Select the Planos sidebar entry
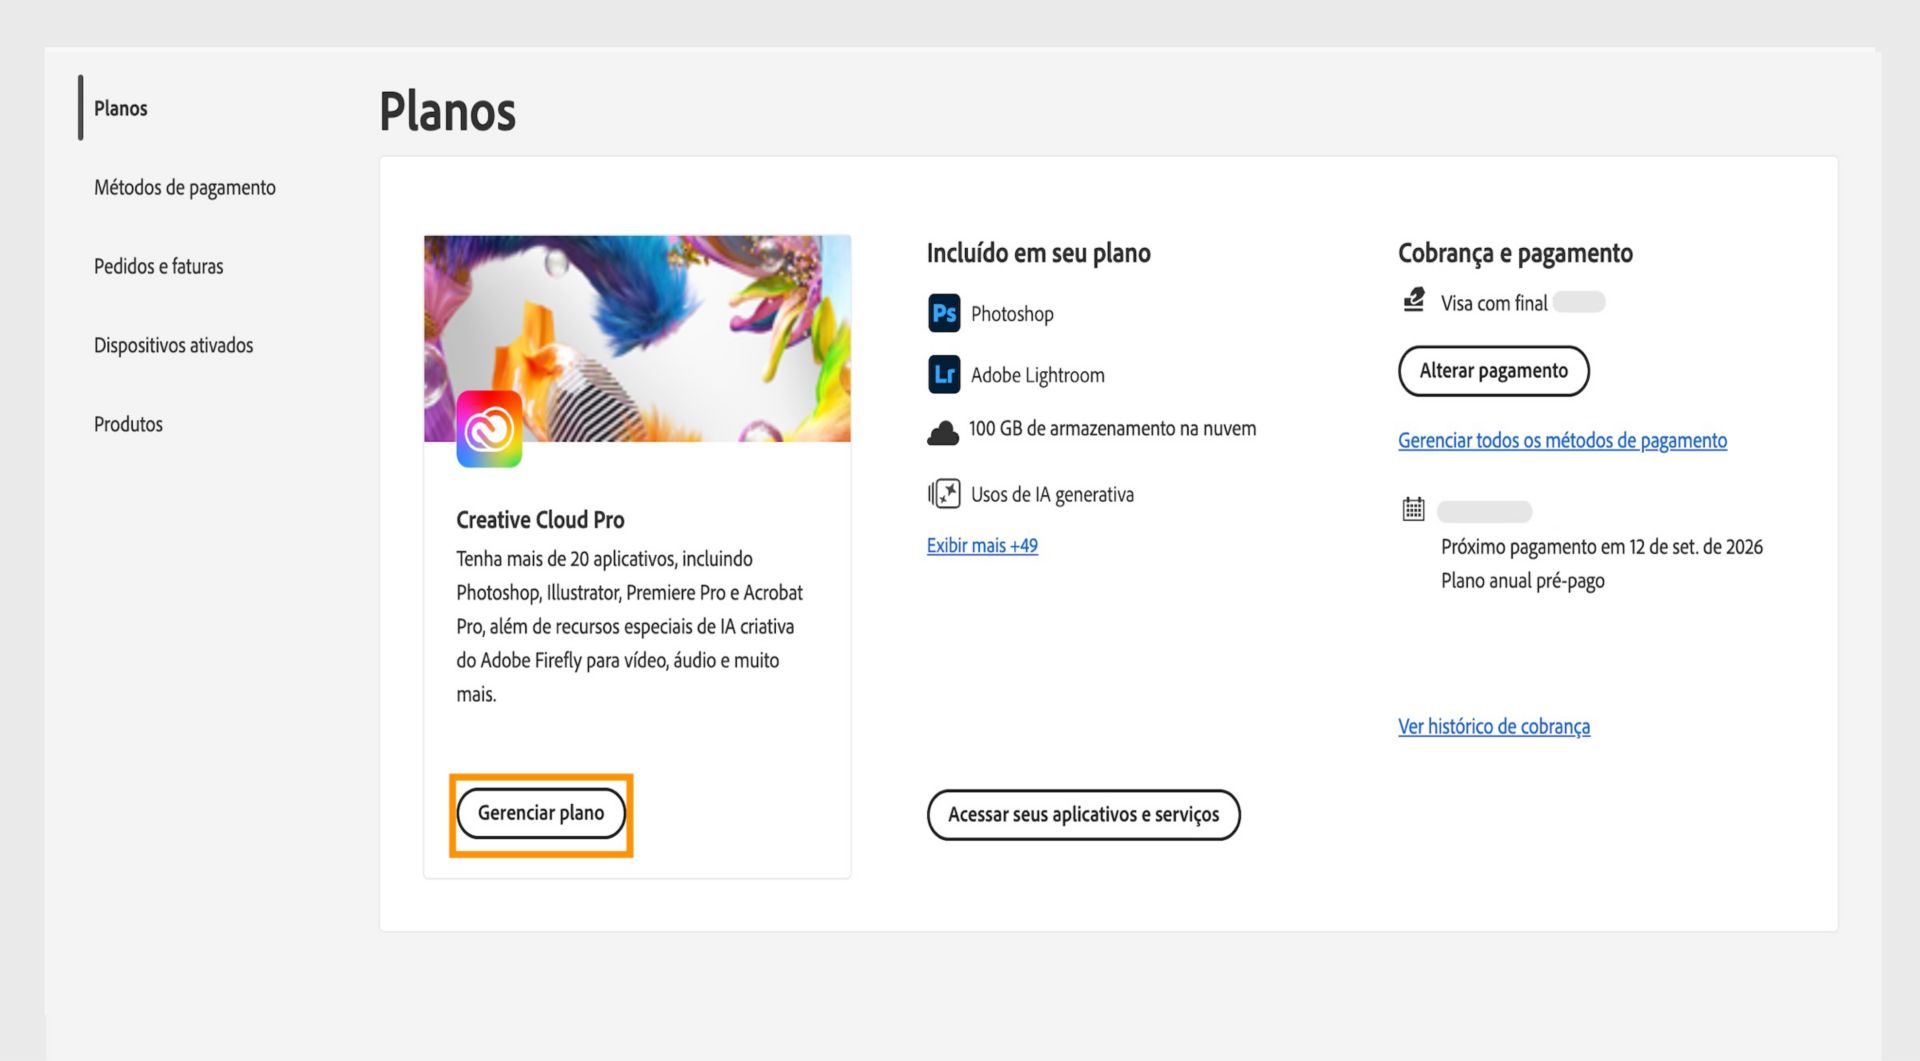Viewport: 1920px width, 1061px height. (x=120, y=108)
